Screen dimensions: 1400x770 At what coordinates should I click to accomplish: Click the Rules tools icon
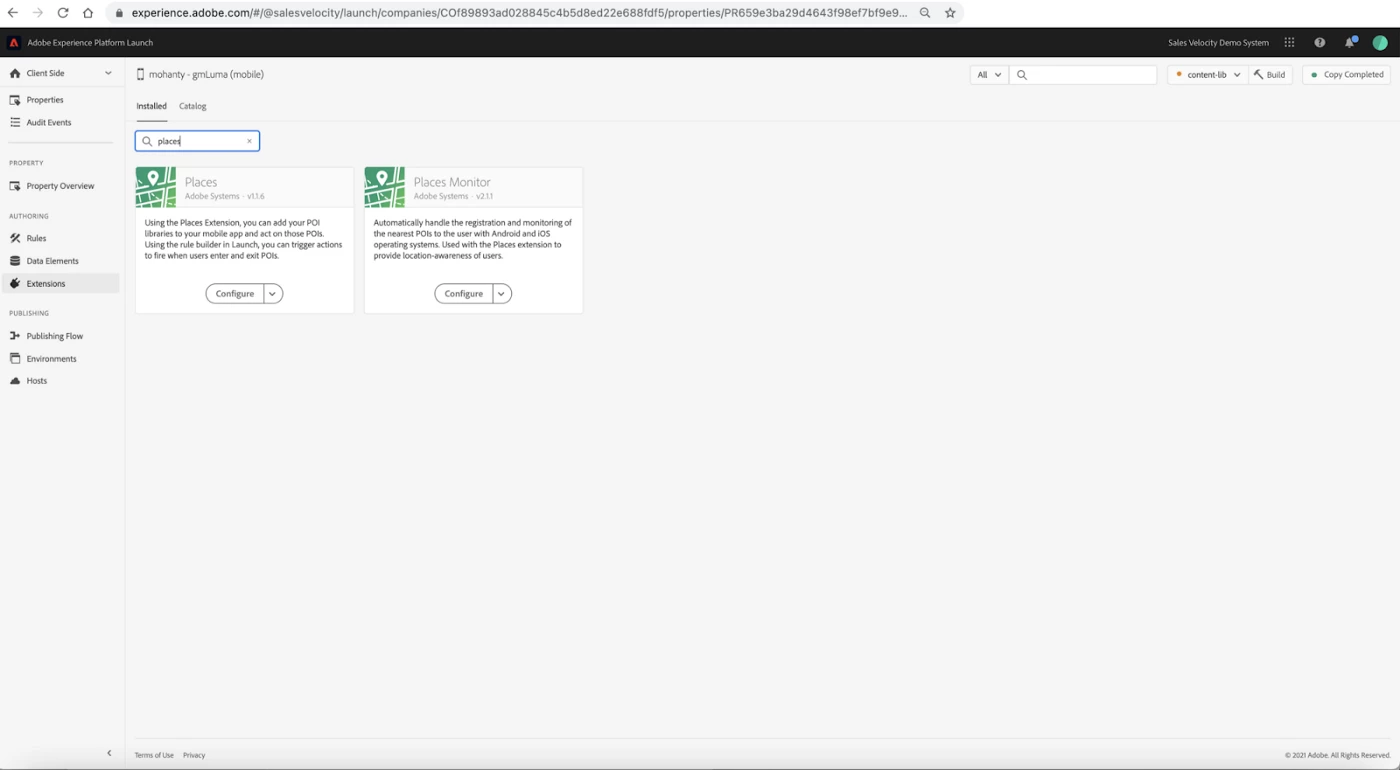(15, 238)
